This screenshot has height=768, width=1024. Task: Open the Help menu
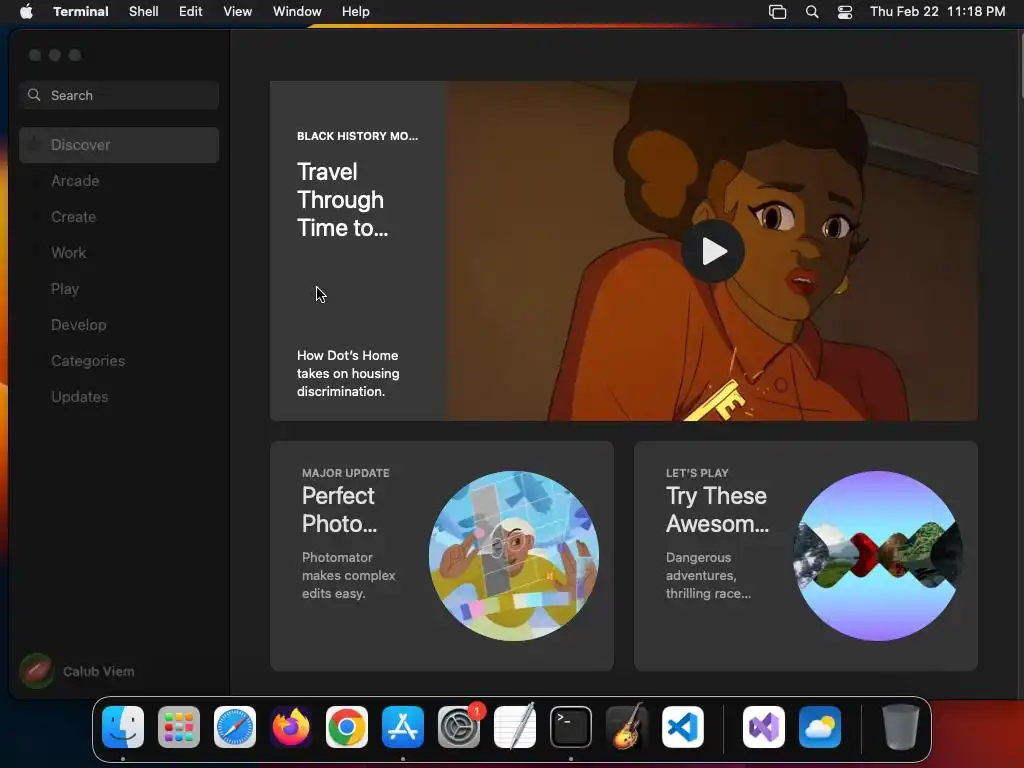tap(356, 12)
